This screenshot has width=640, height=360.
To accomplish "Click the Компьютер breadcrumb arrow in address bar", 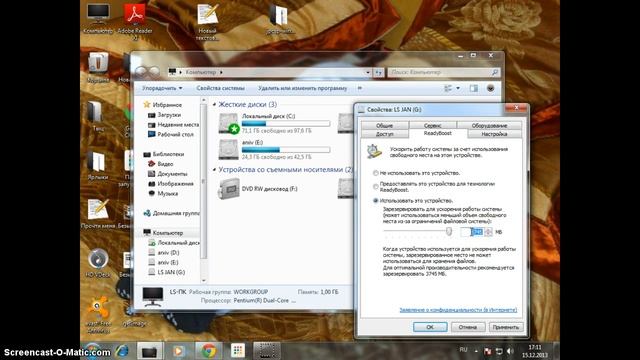I will coord(221,72).
